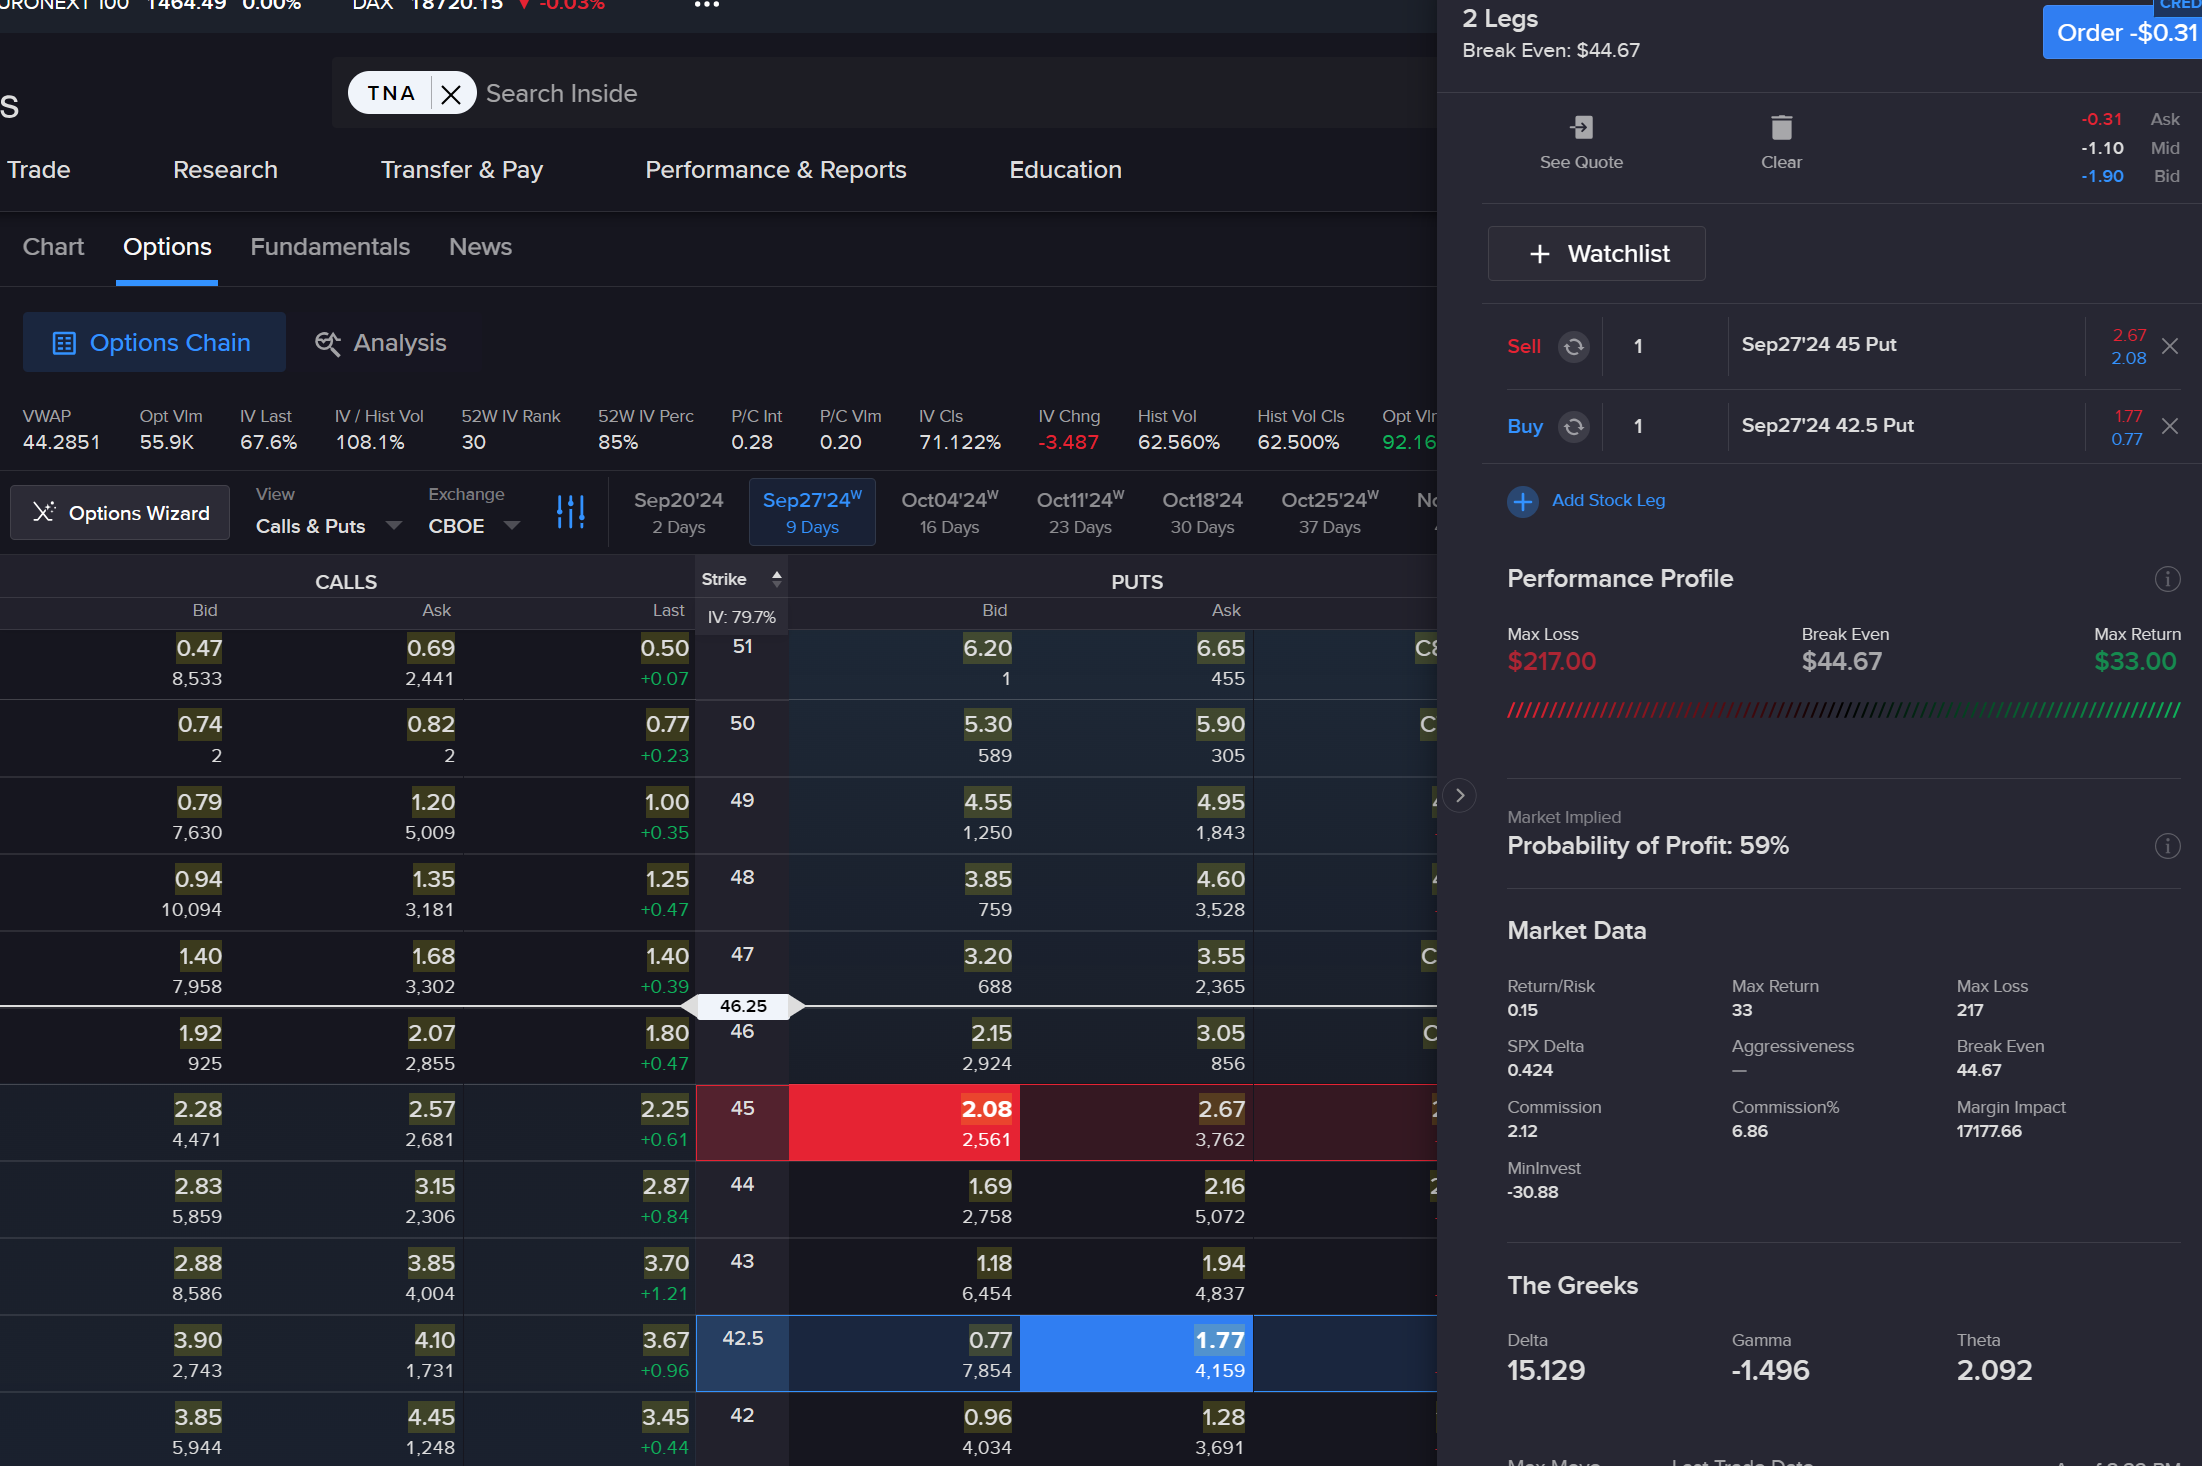Click call ask 2.07 at strike 46

(431, 1033)
